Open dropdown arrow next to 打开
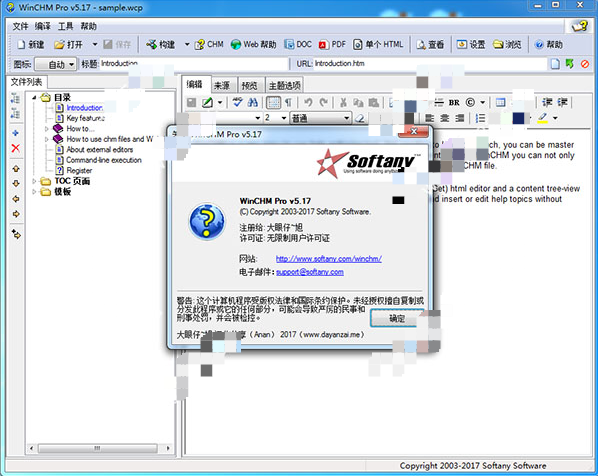The image size is (598, 476). [95, 45]
